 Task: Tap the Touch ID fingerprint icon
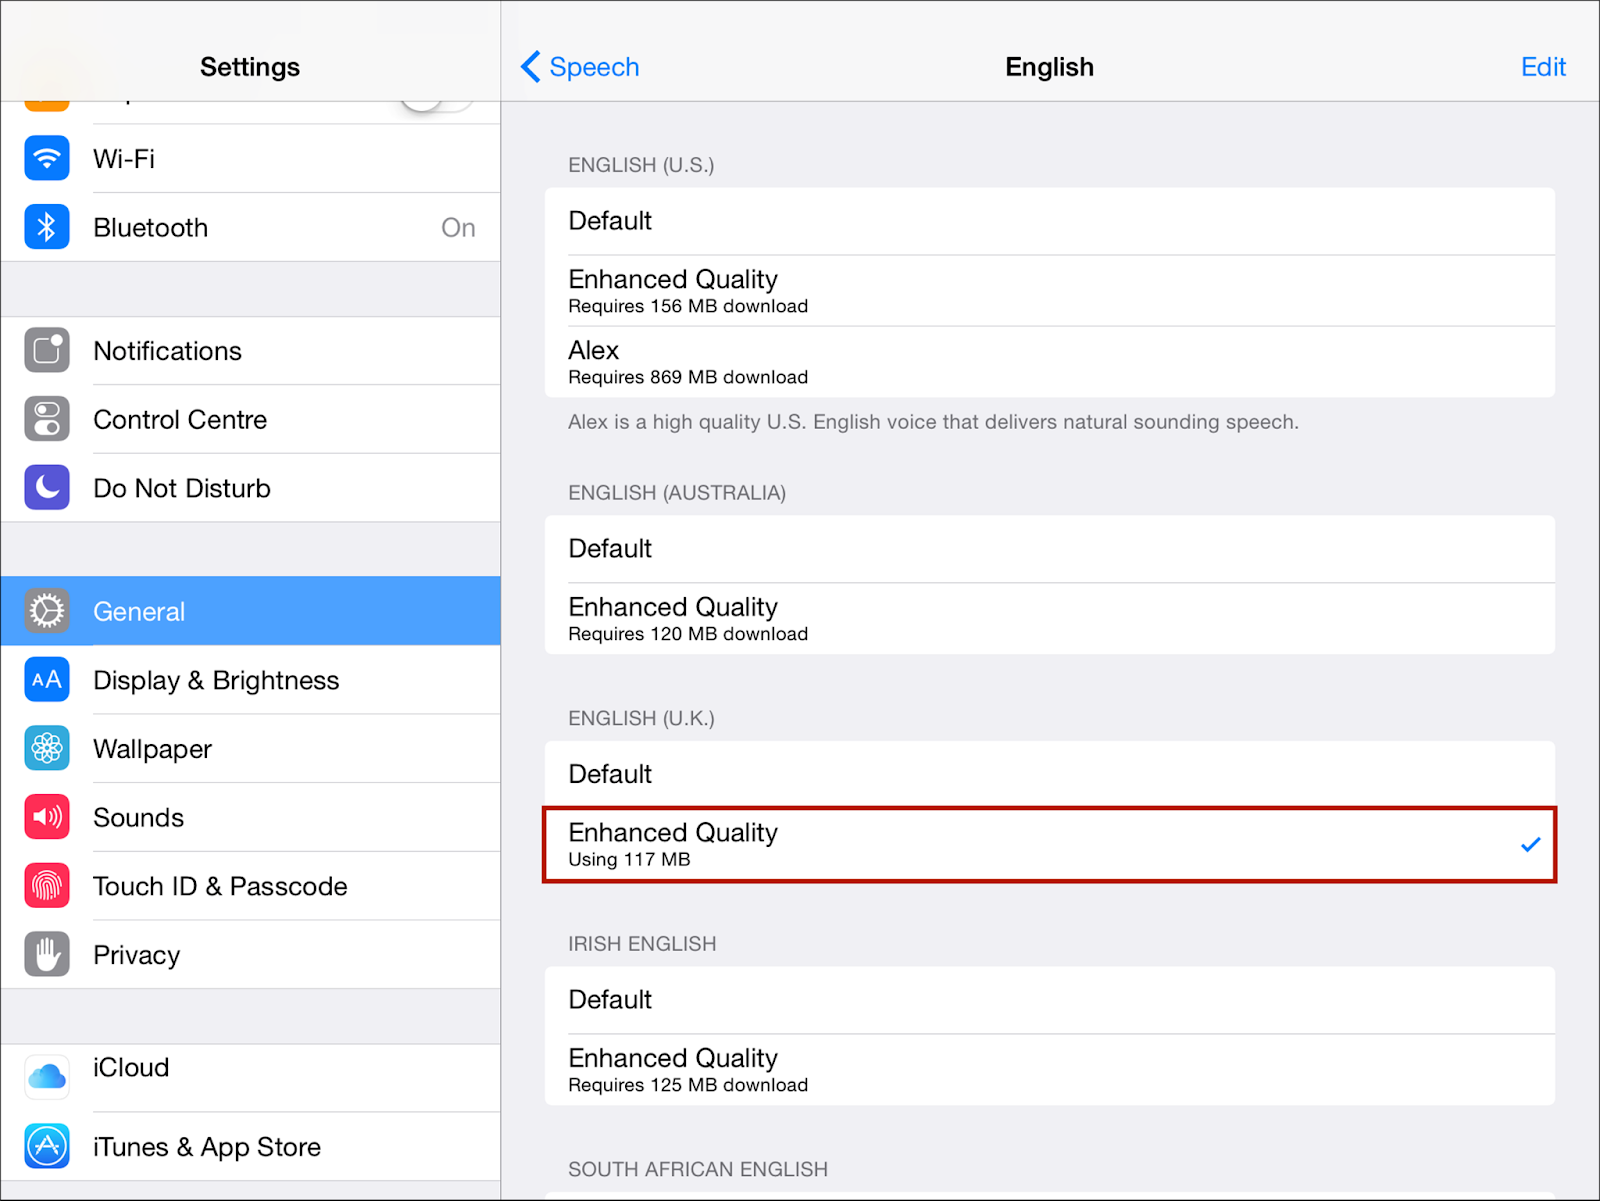47,886
